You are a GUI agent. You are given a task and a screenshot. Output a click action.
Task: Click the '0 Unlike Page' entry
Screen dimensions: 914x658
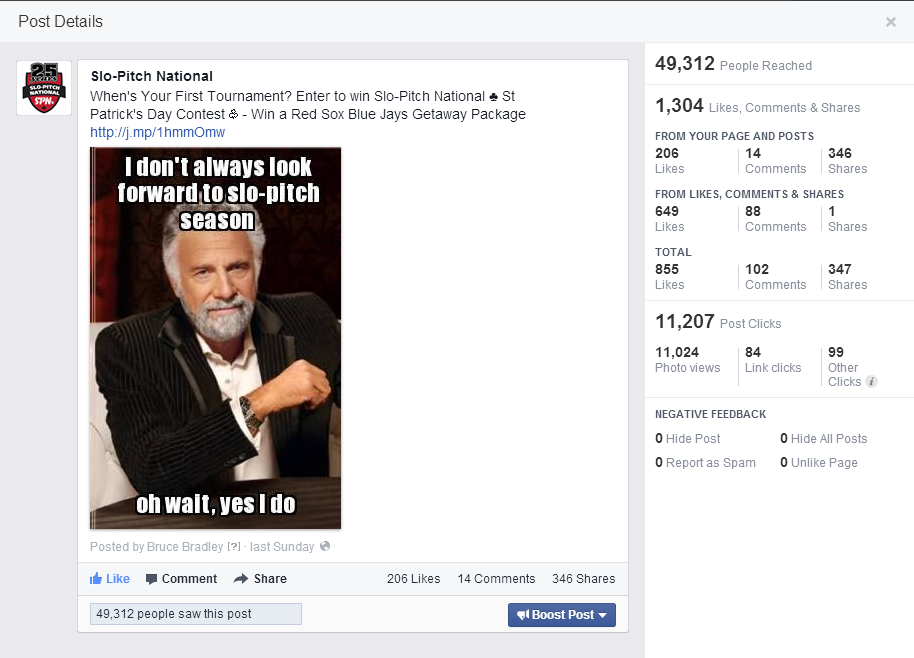(x=819, y=463)
